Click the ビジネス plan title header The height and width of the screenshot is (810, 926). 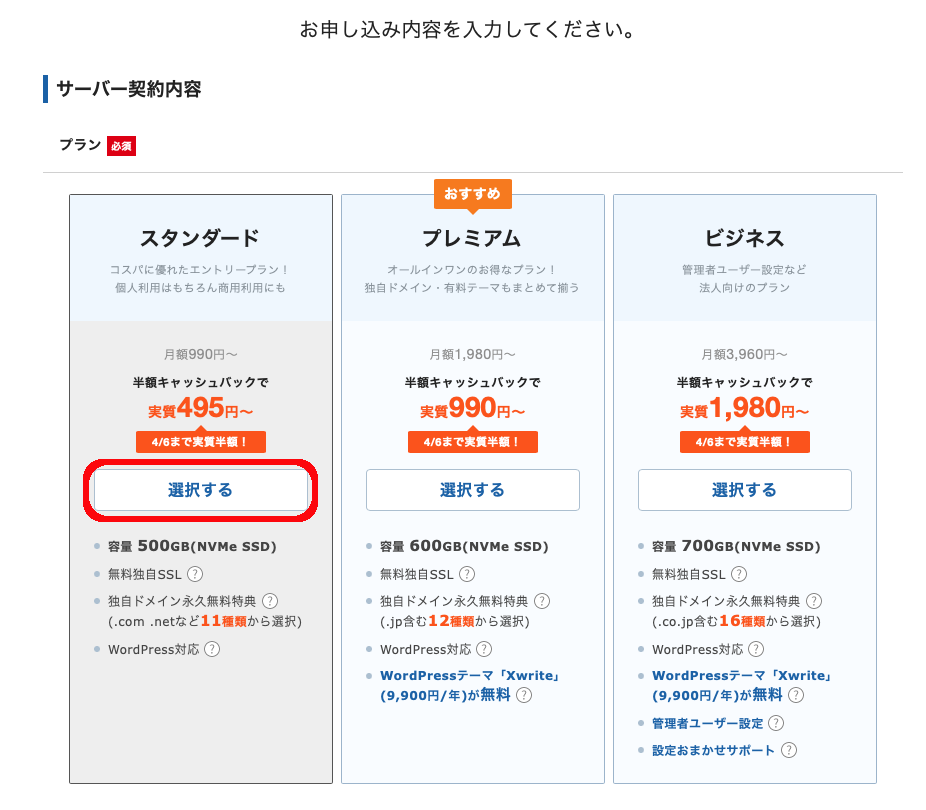coord(744,238)
